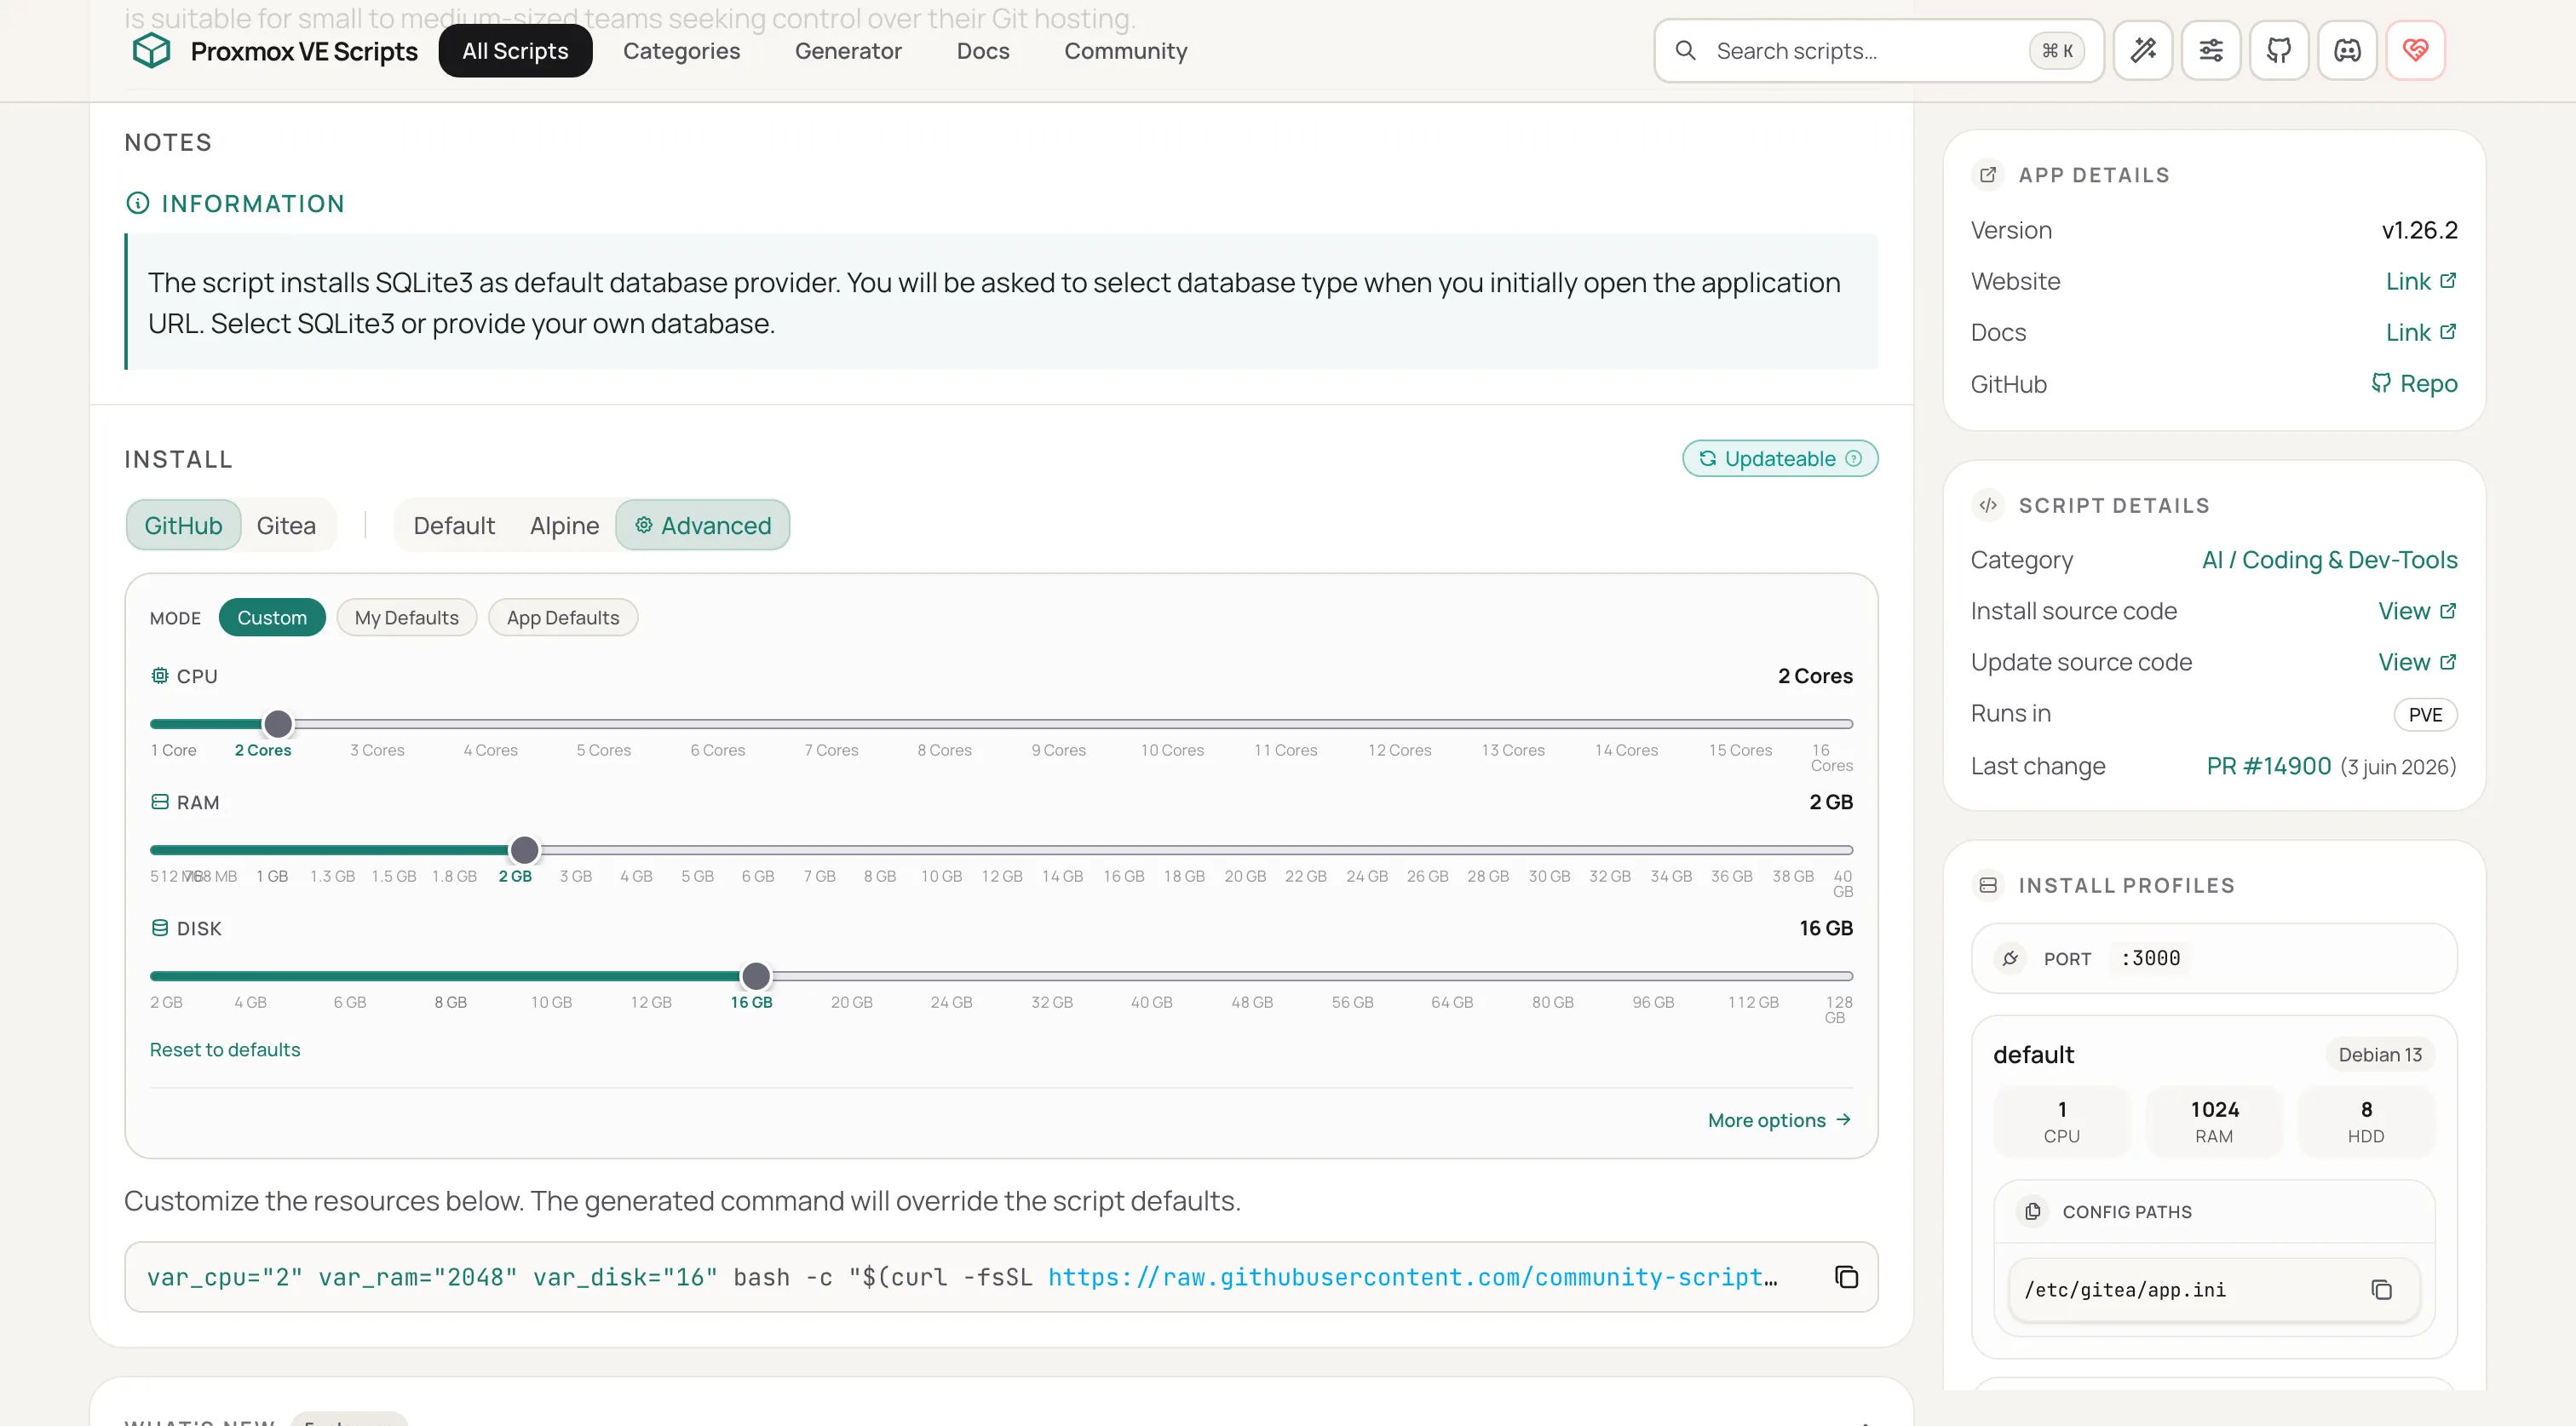
Task: Open the magic wand generator icon
Action: click(2142, 50)
